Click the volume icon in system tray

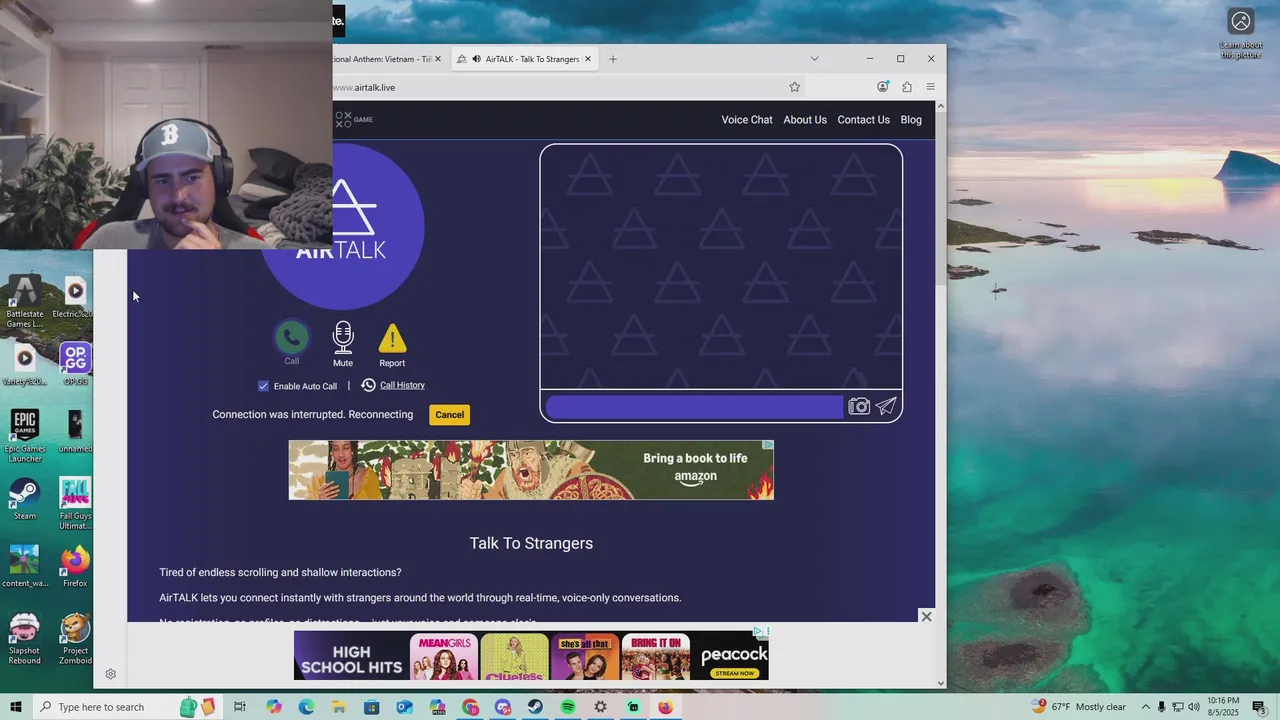[1194, 707]
